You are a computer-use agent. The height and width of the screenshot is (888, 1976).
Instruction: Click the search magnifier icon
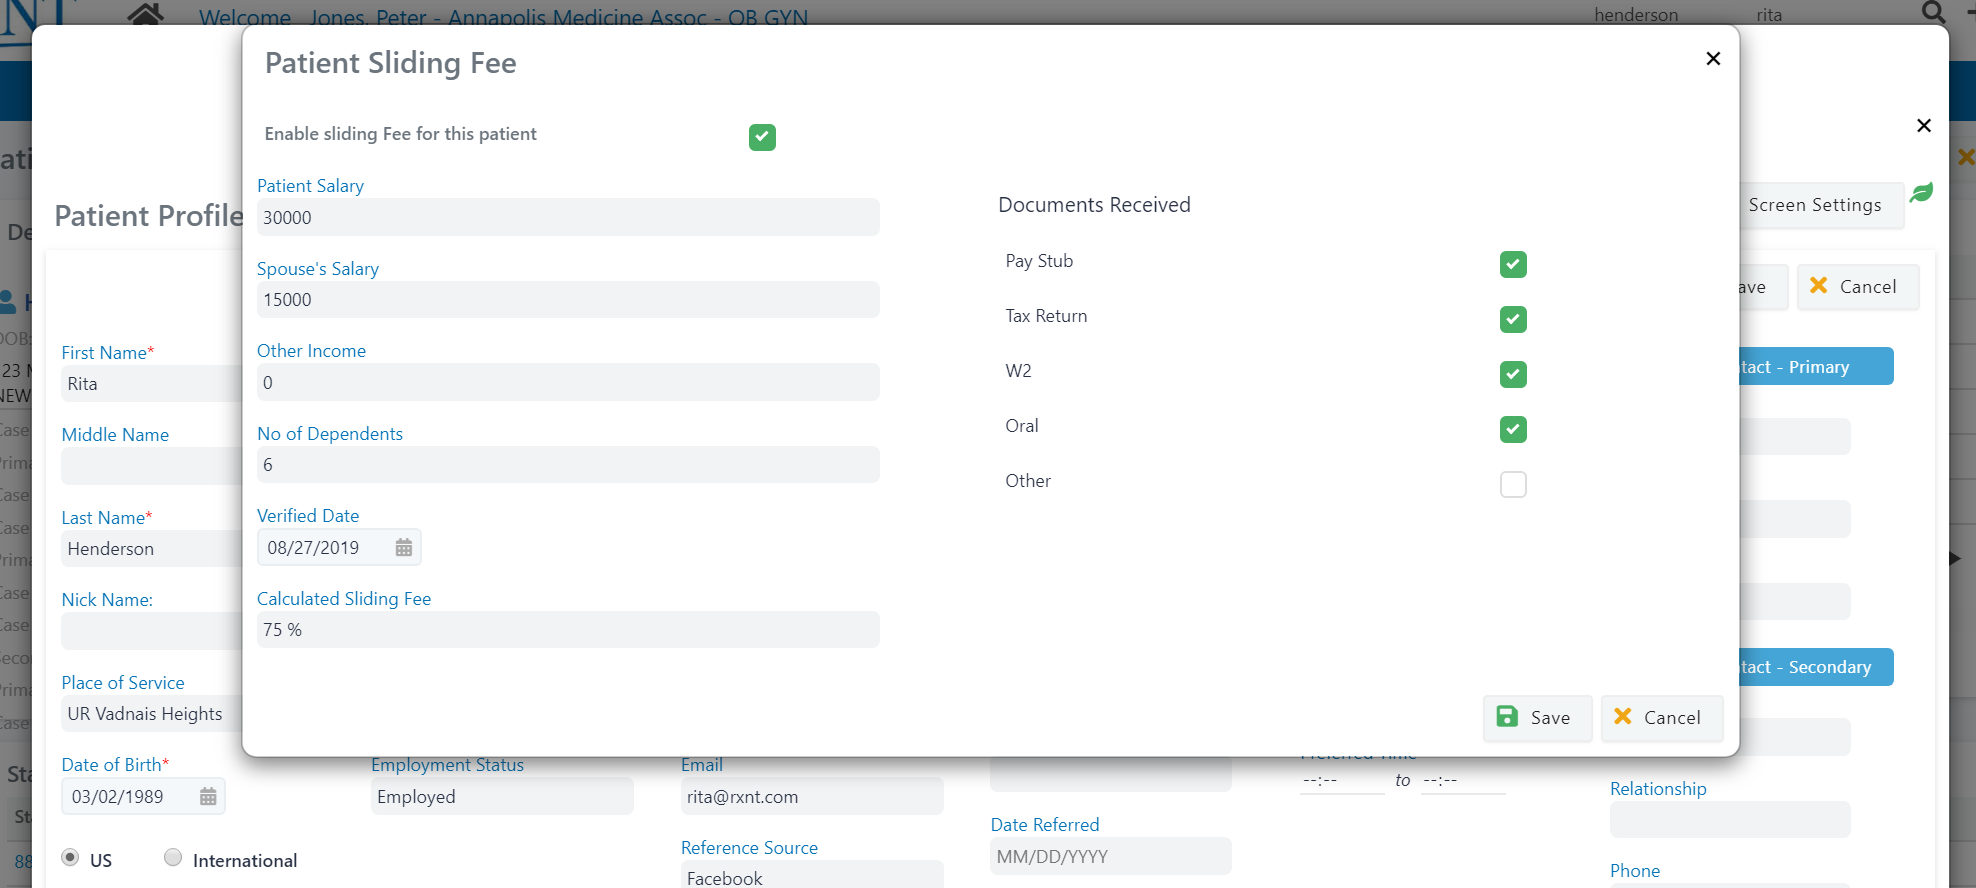coord(1933,13)
